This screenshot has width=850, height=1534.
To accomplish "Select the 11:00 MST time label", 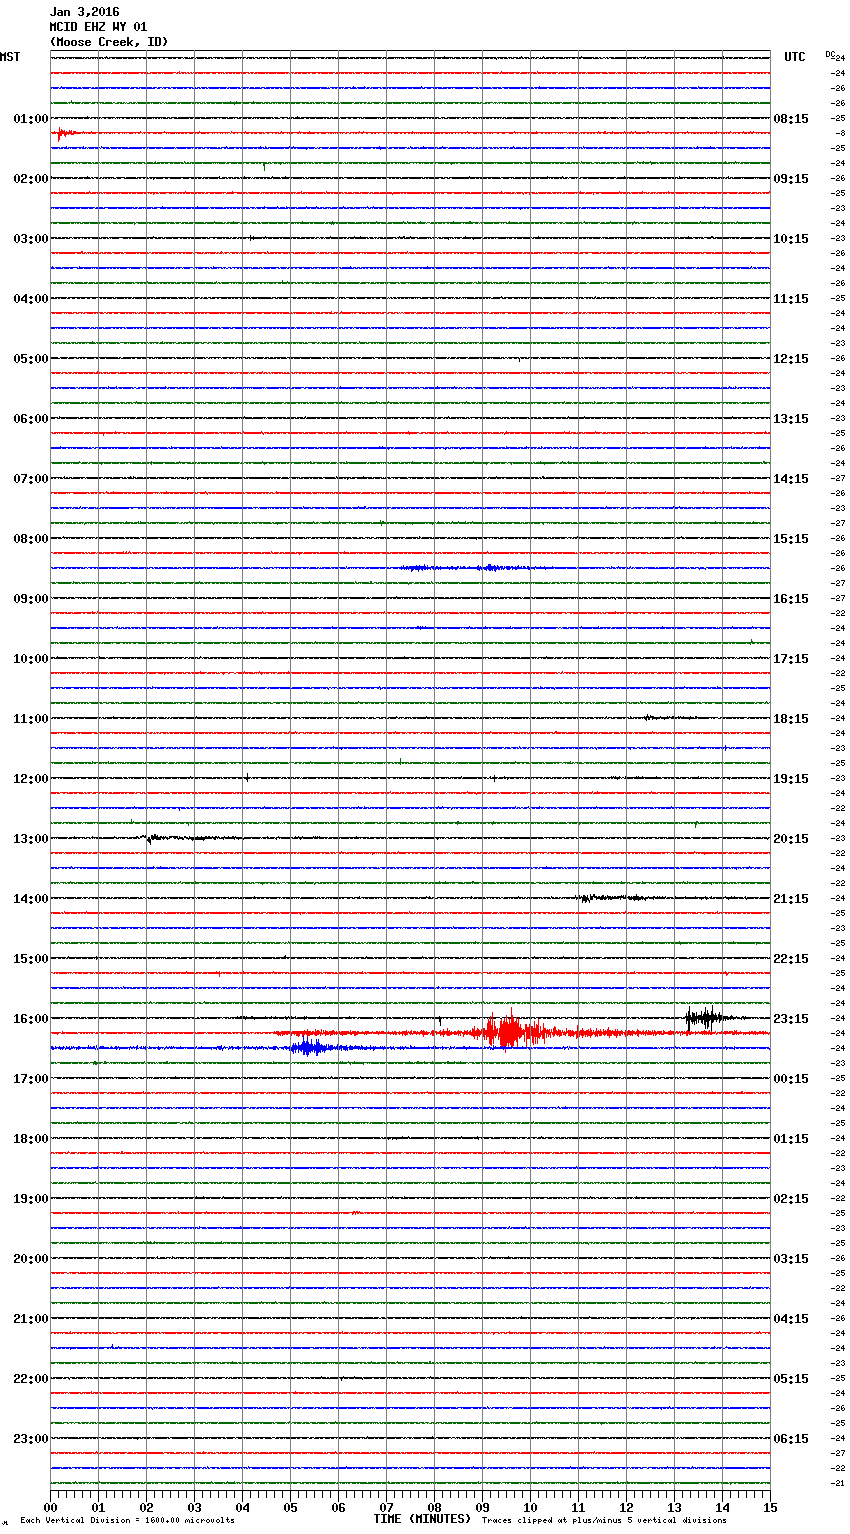I will coord(31,718).
